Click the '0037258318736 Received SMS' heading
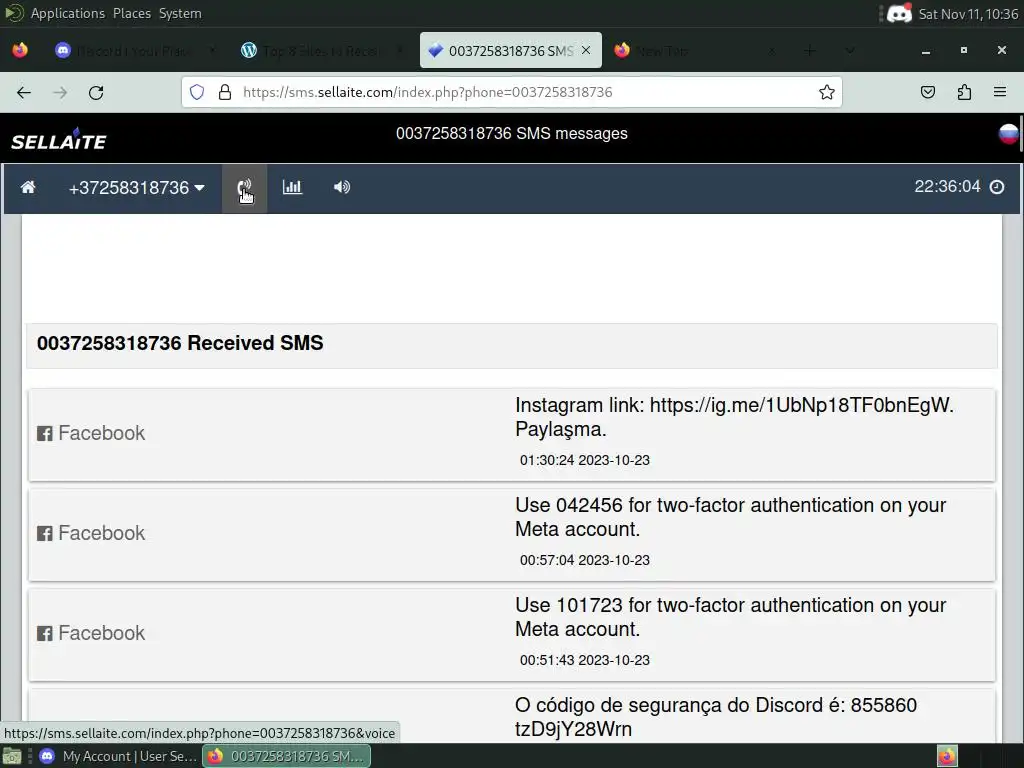This screenshot has width=1024, height=768. (x=180, y=344)
